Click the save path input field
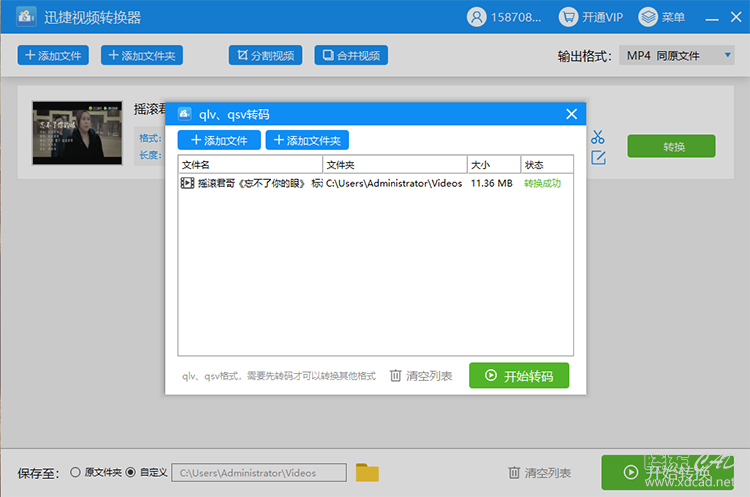750x497 pixels. tap(259, 473)
